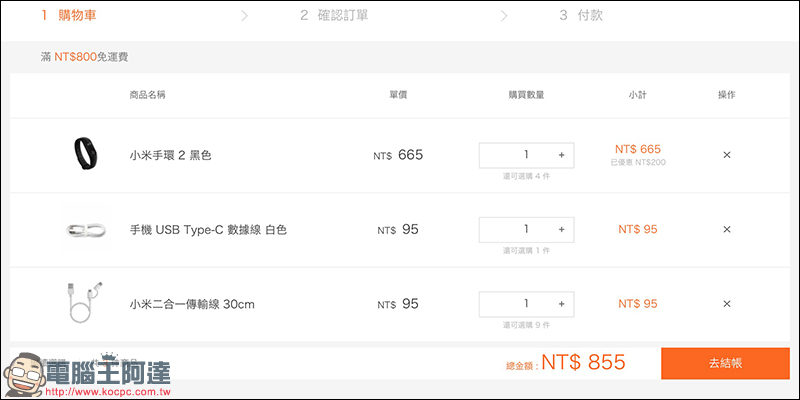The width and height of the screenshot is (800, 400).
Task: Increase quantity of USB Type-C 數據線
Action: coord(562,230)
